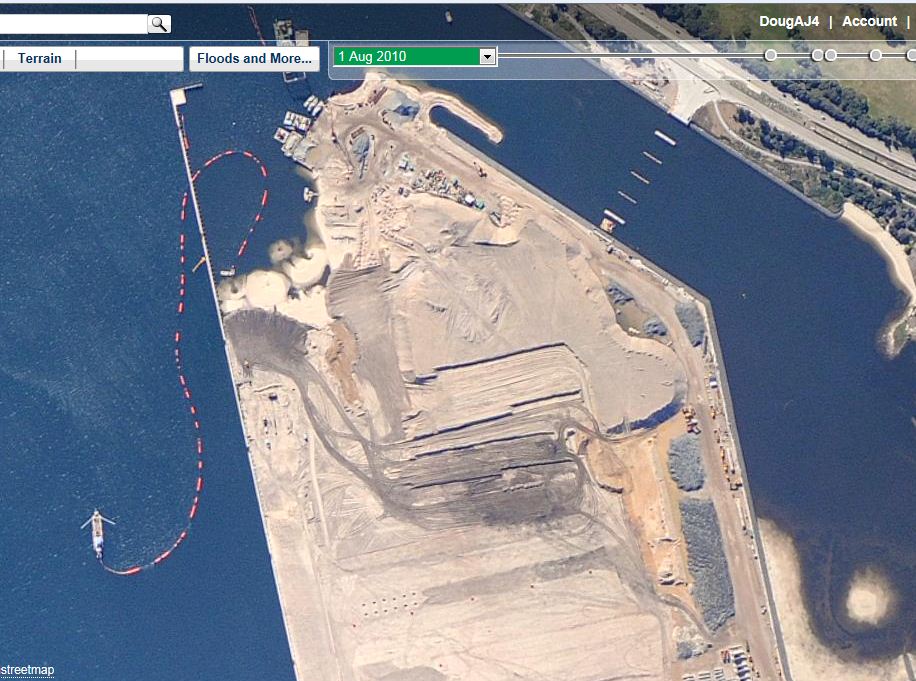Open the DougAJ4 user profile link
916x681 pixels.
click(789, 21)
